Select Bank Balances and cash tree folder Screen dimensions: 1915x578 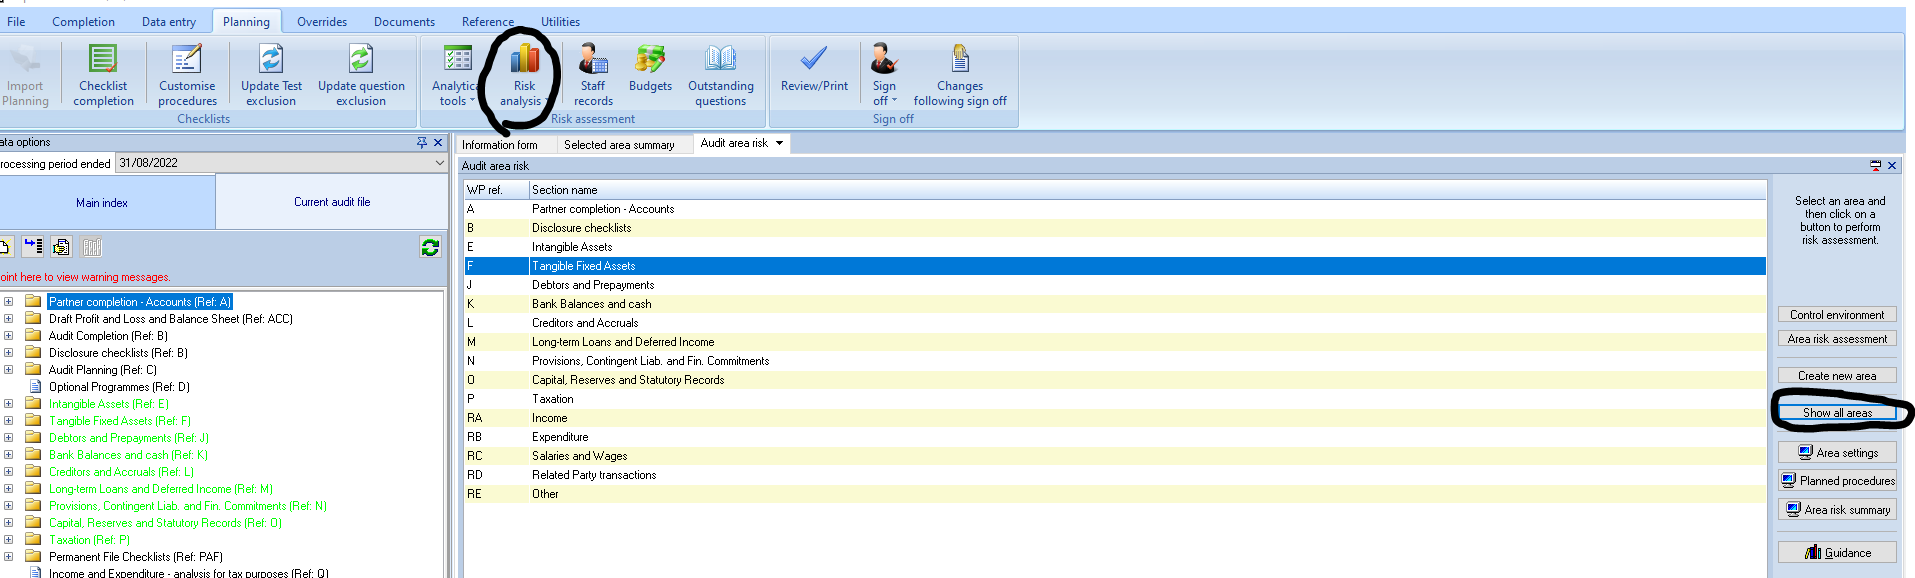point(128,455)
